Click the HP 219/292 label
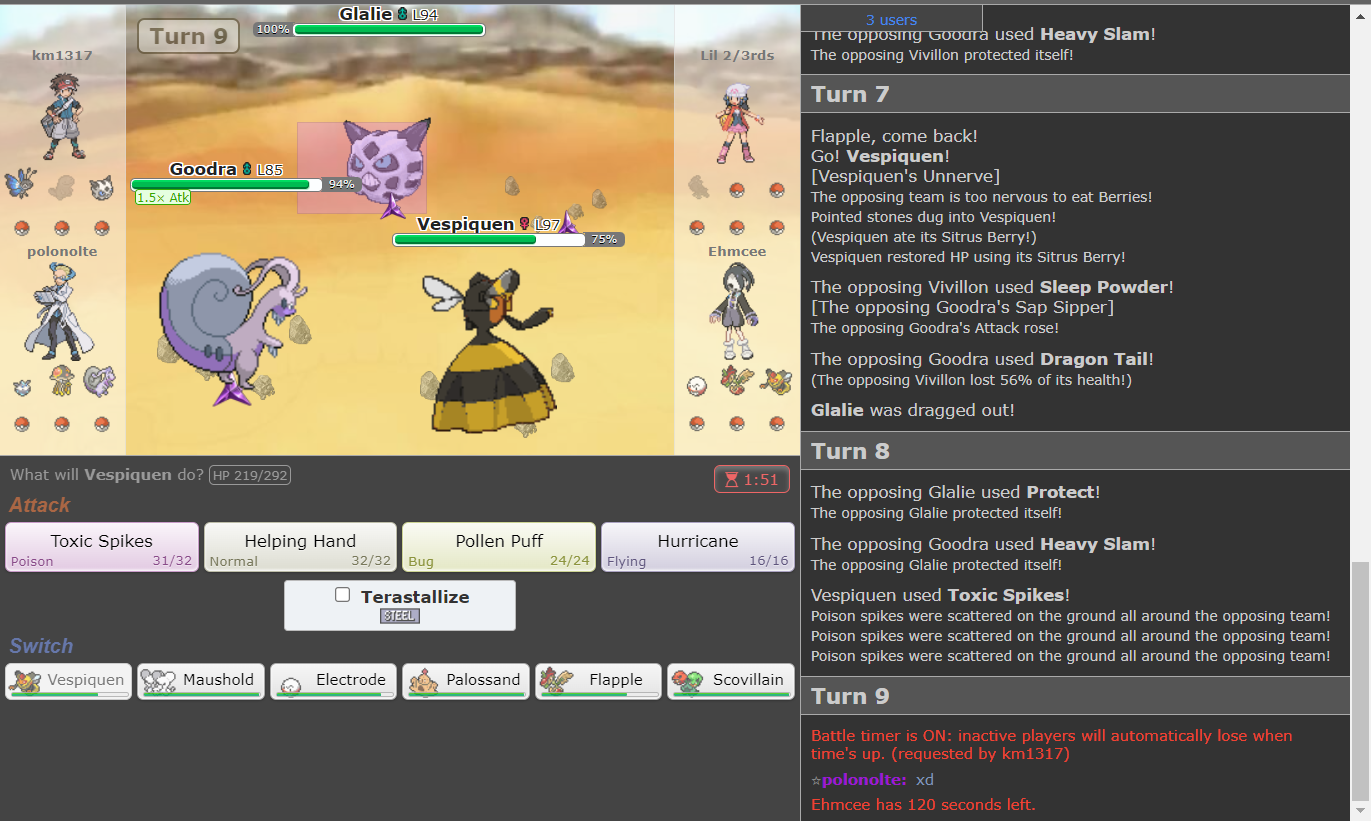The image size is (1371, 821). (x=250, y=475)
